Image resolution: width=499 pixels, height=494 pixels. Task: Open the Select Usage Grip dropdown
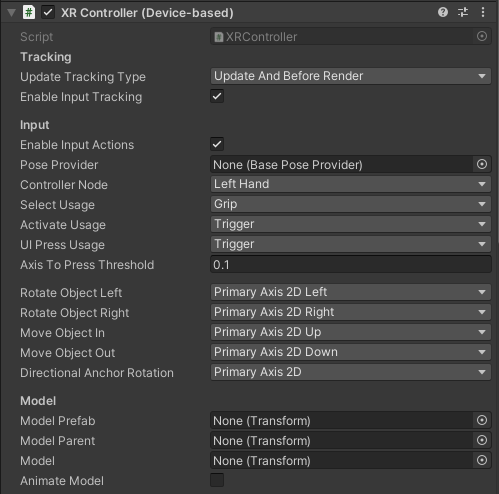tap(351, 204)
